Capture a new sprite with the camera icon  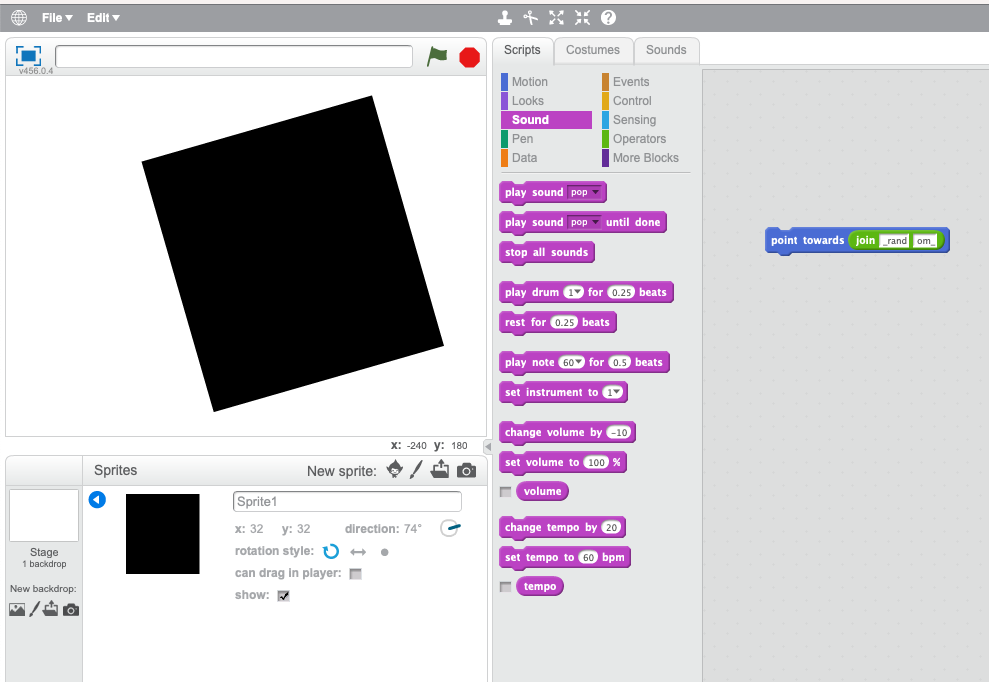[x=464, y=469]
